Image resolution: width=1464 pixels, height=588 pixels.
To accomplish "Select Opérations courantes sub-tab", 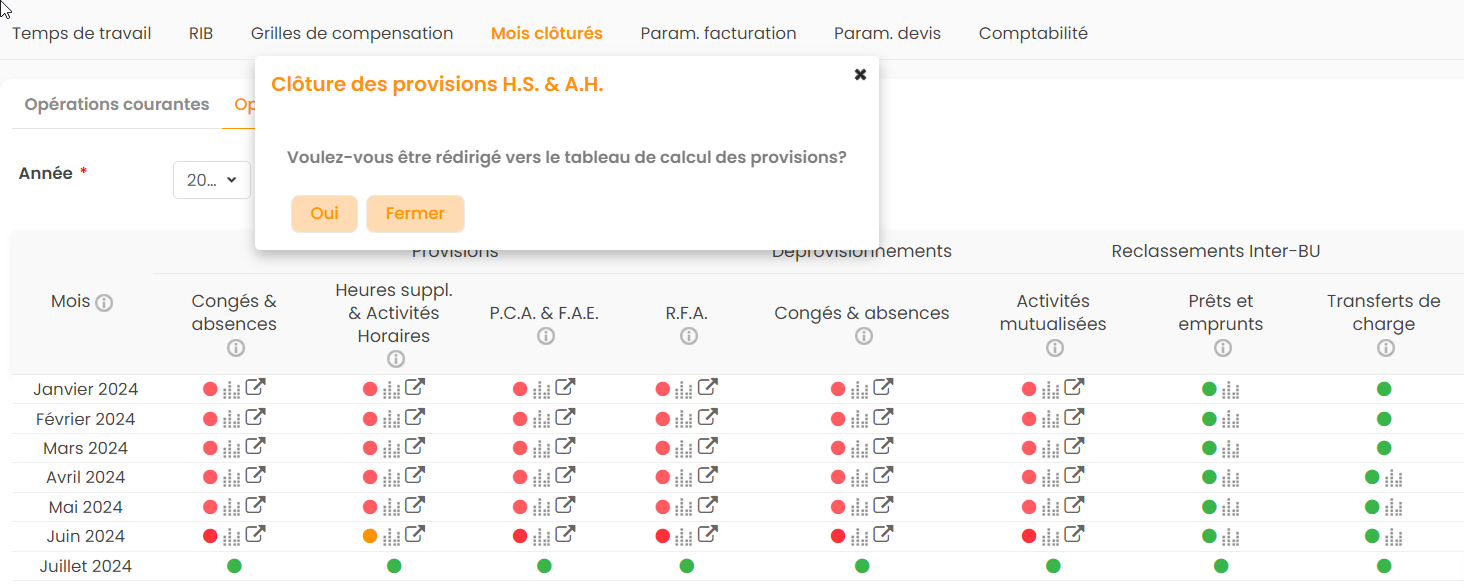I will click(117, 104).
